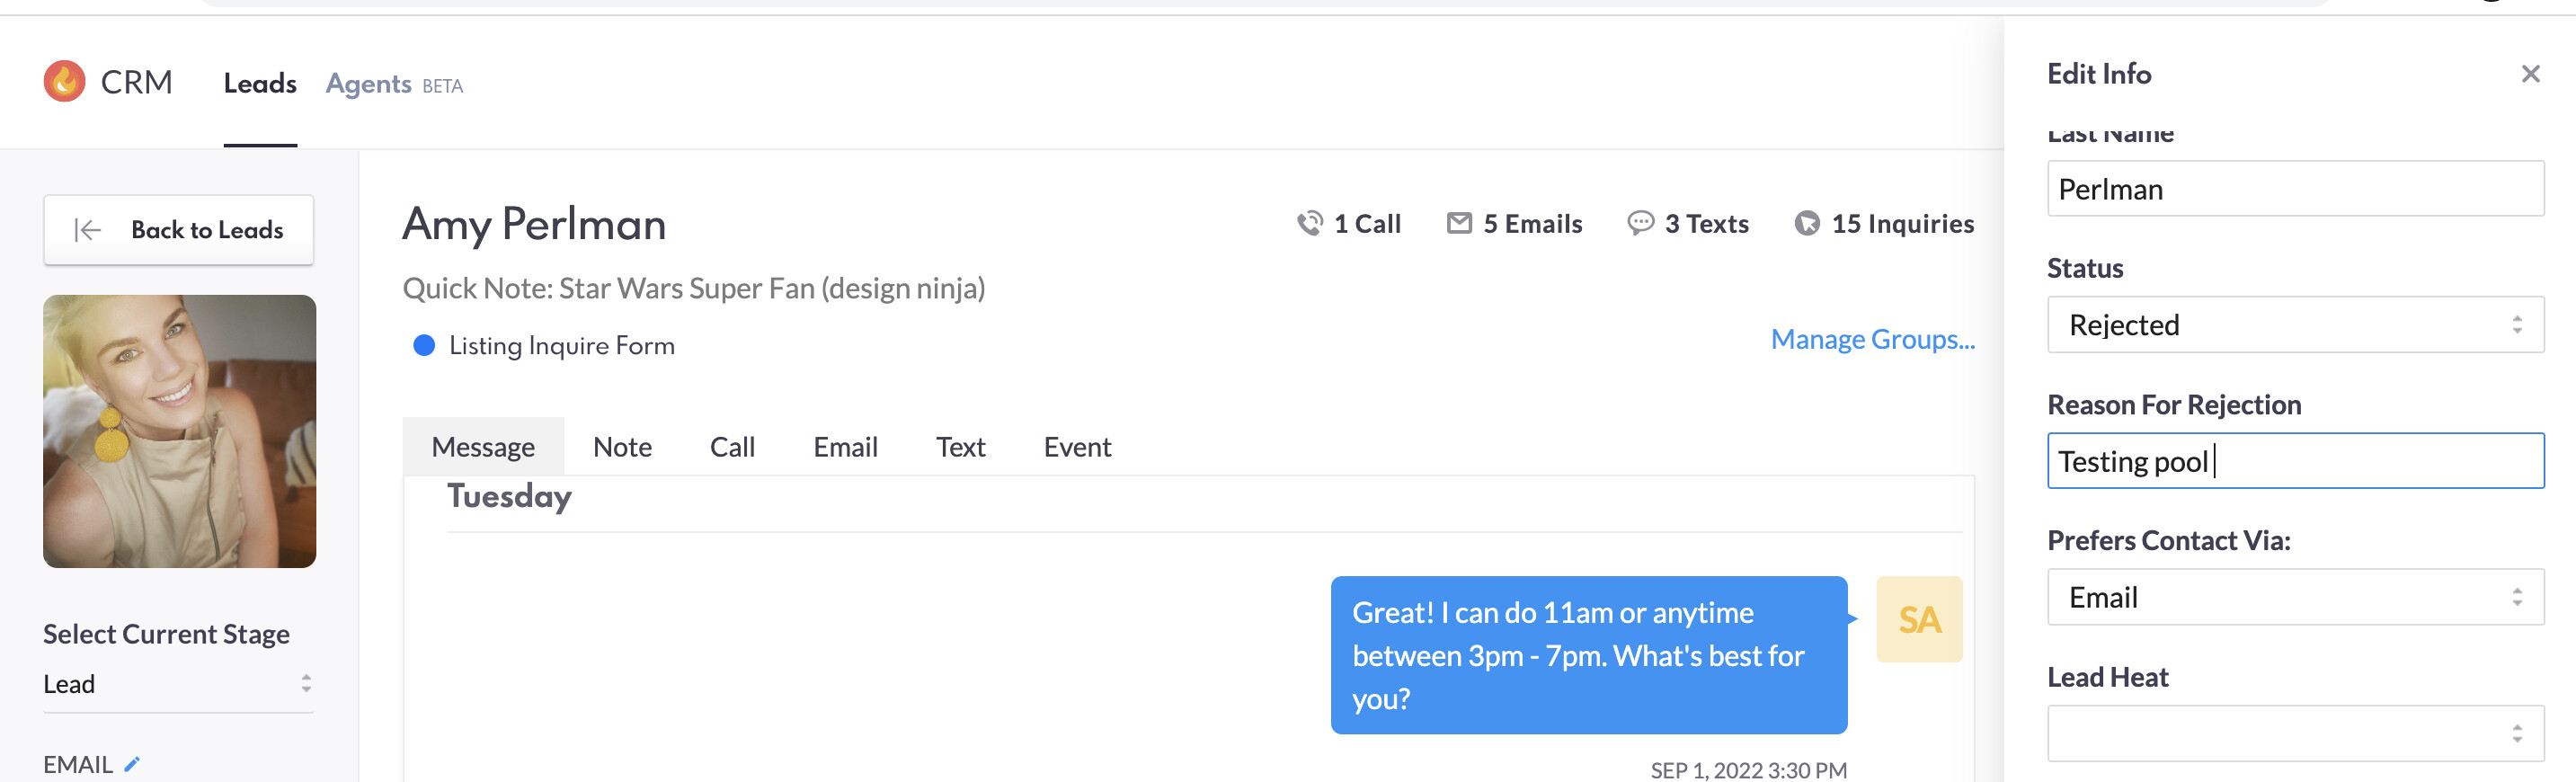Viewport: 2576px width, 782px height.
Task: Click the SA avatar badge
Action: point(1919,619)
